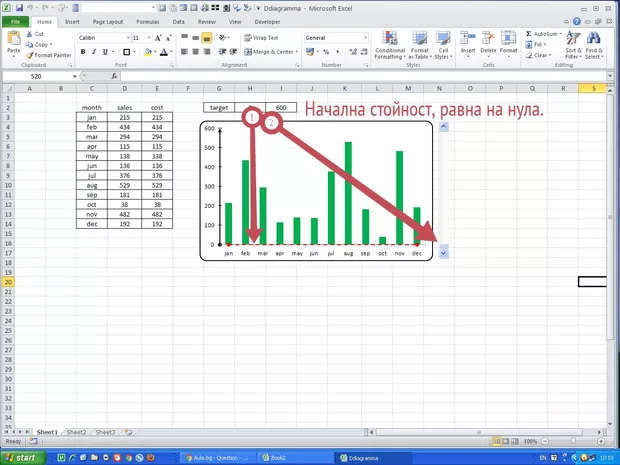Click the Cut scissors icon
This screenshot has height=465, width=620.
click(x=30, y=34)
